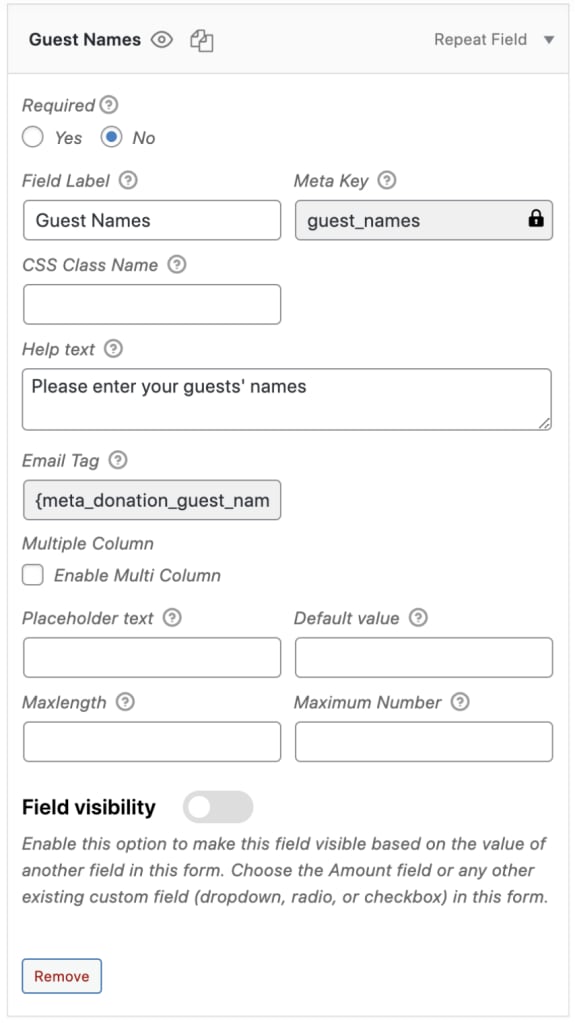The height and width of the screenshot is (1023, 575).
Task: Click the Remove button
Action: [x=62, y=976]
